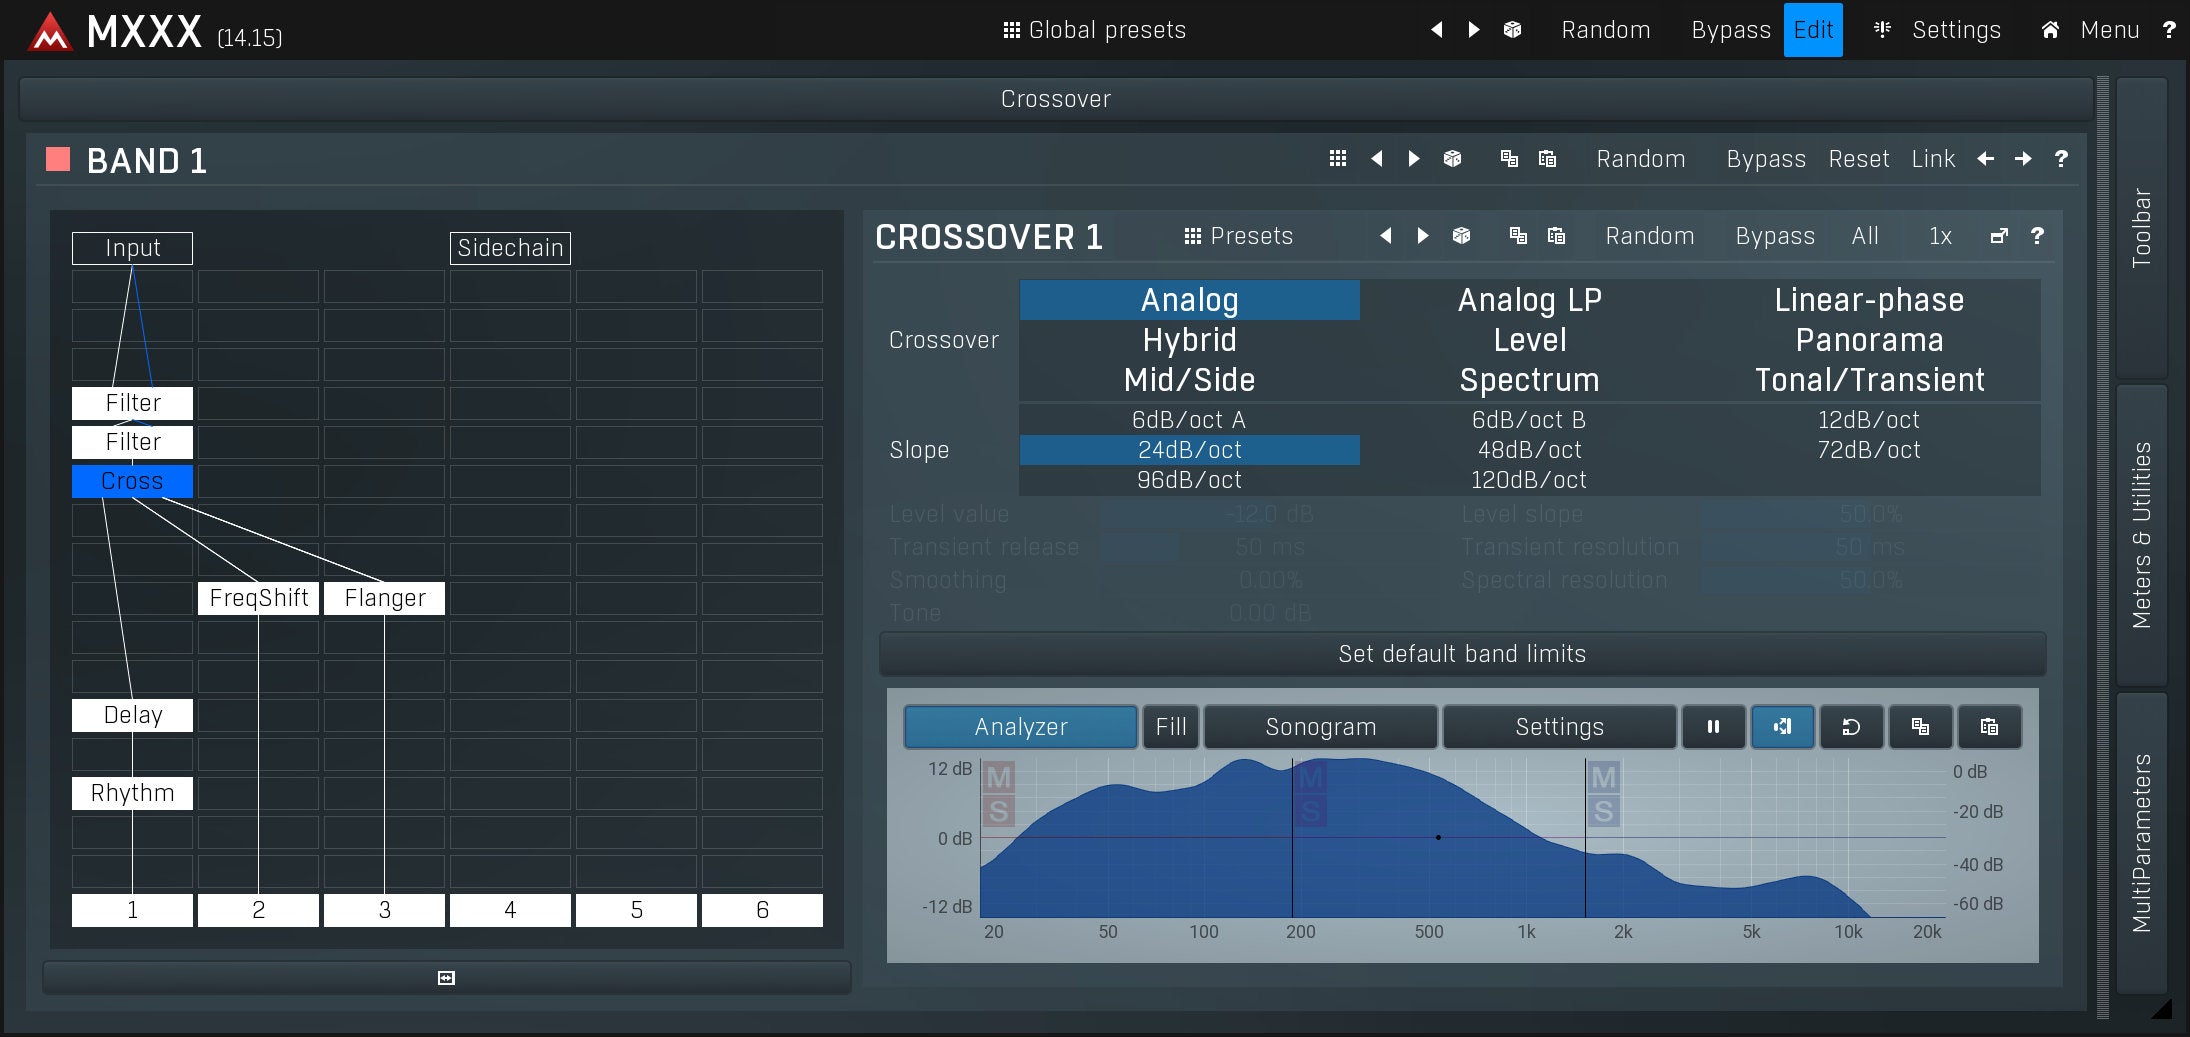This screenshot has width=2190, height=1037.
Task: Open the Home icon in top bar
Action: tap(2050, 30)
